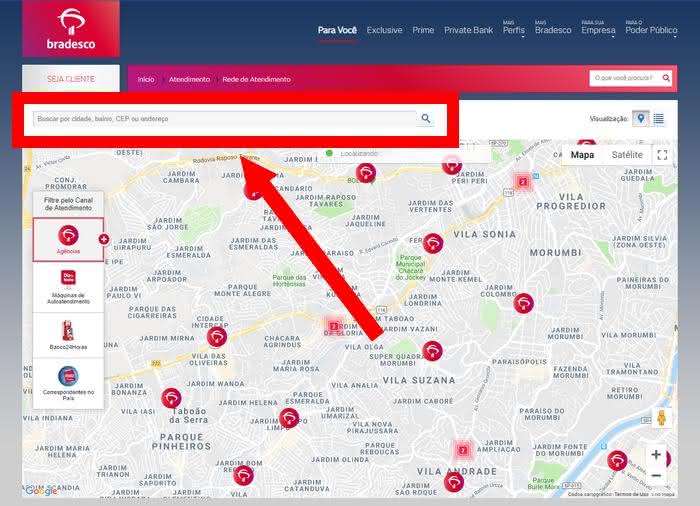Viewport: 700px width, 506px height.
Task: Open the Para Você section
Action: tap(337, 30)
